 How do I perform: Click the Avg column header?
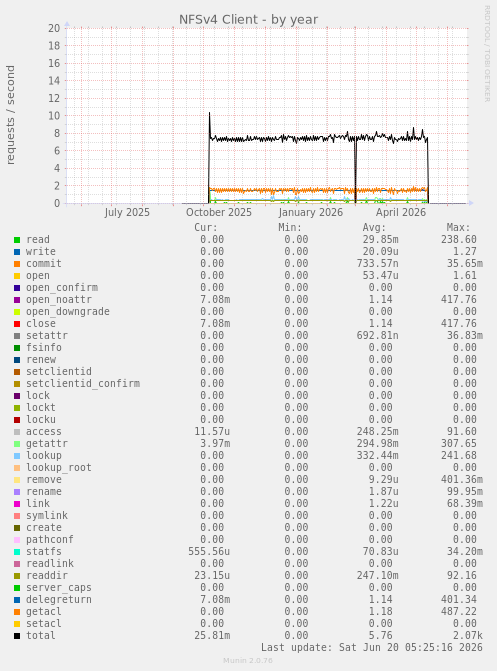click(374, 227)
